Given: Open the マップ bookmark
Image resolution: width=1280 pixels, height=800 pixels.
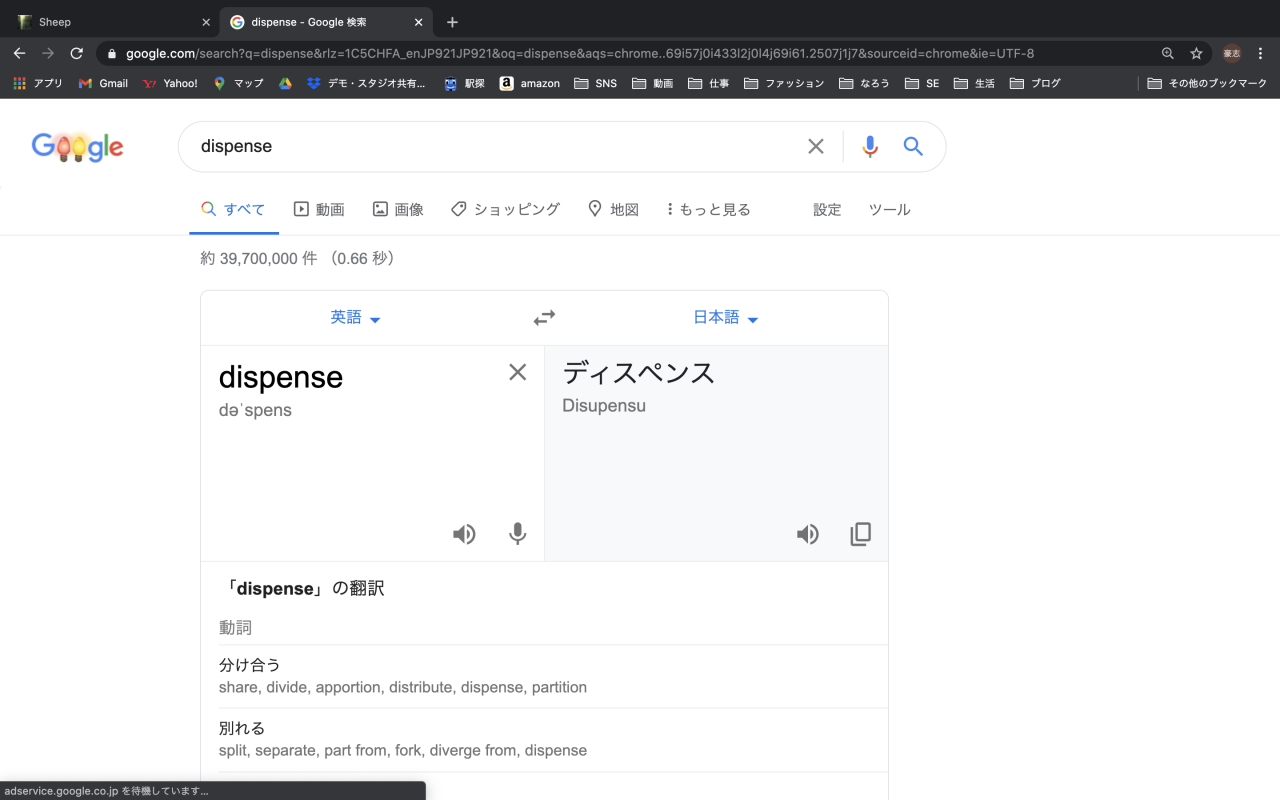Looking at the screenshot, I should click(238, 83).
